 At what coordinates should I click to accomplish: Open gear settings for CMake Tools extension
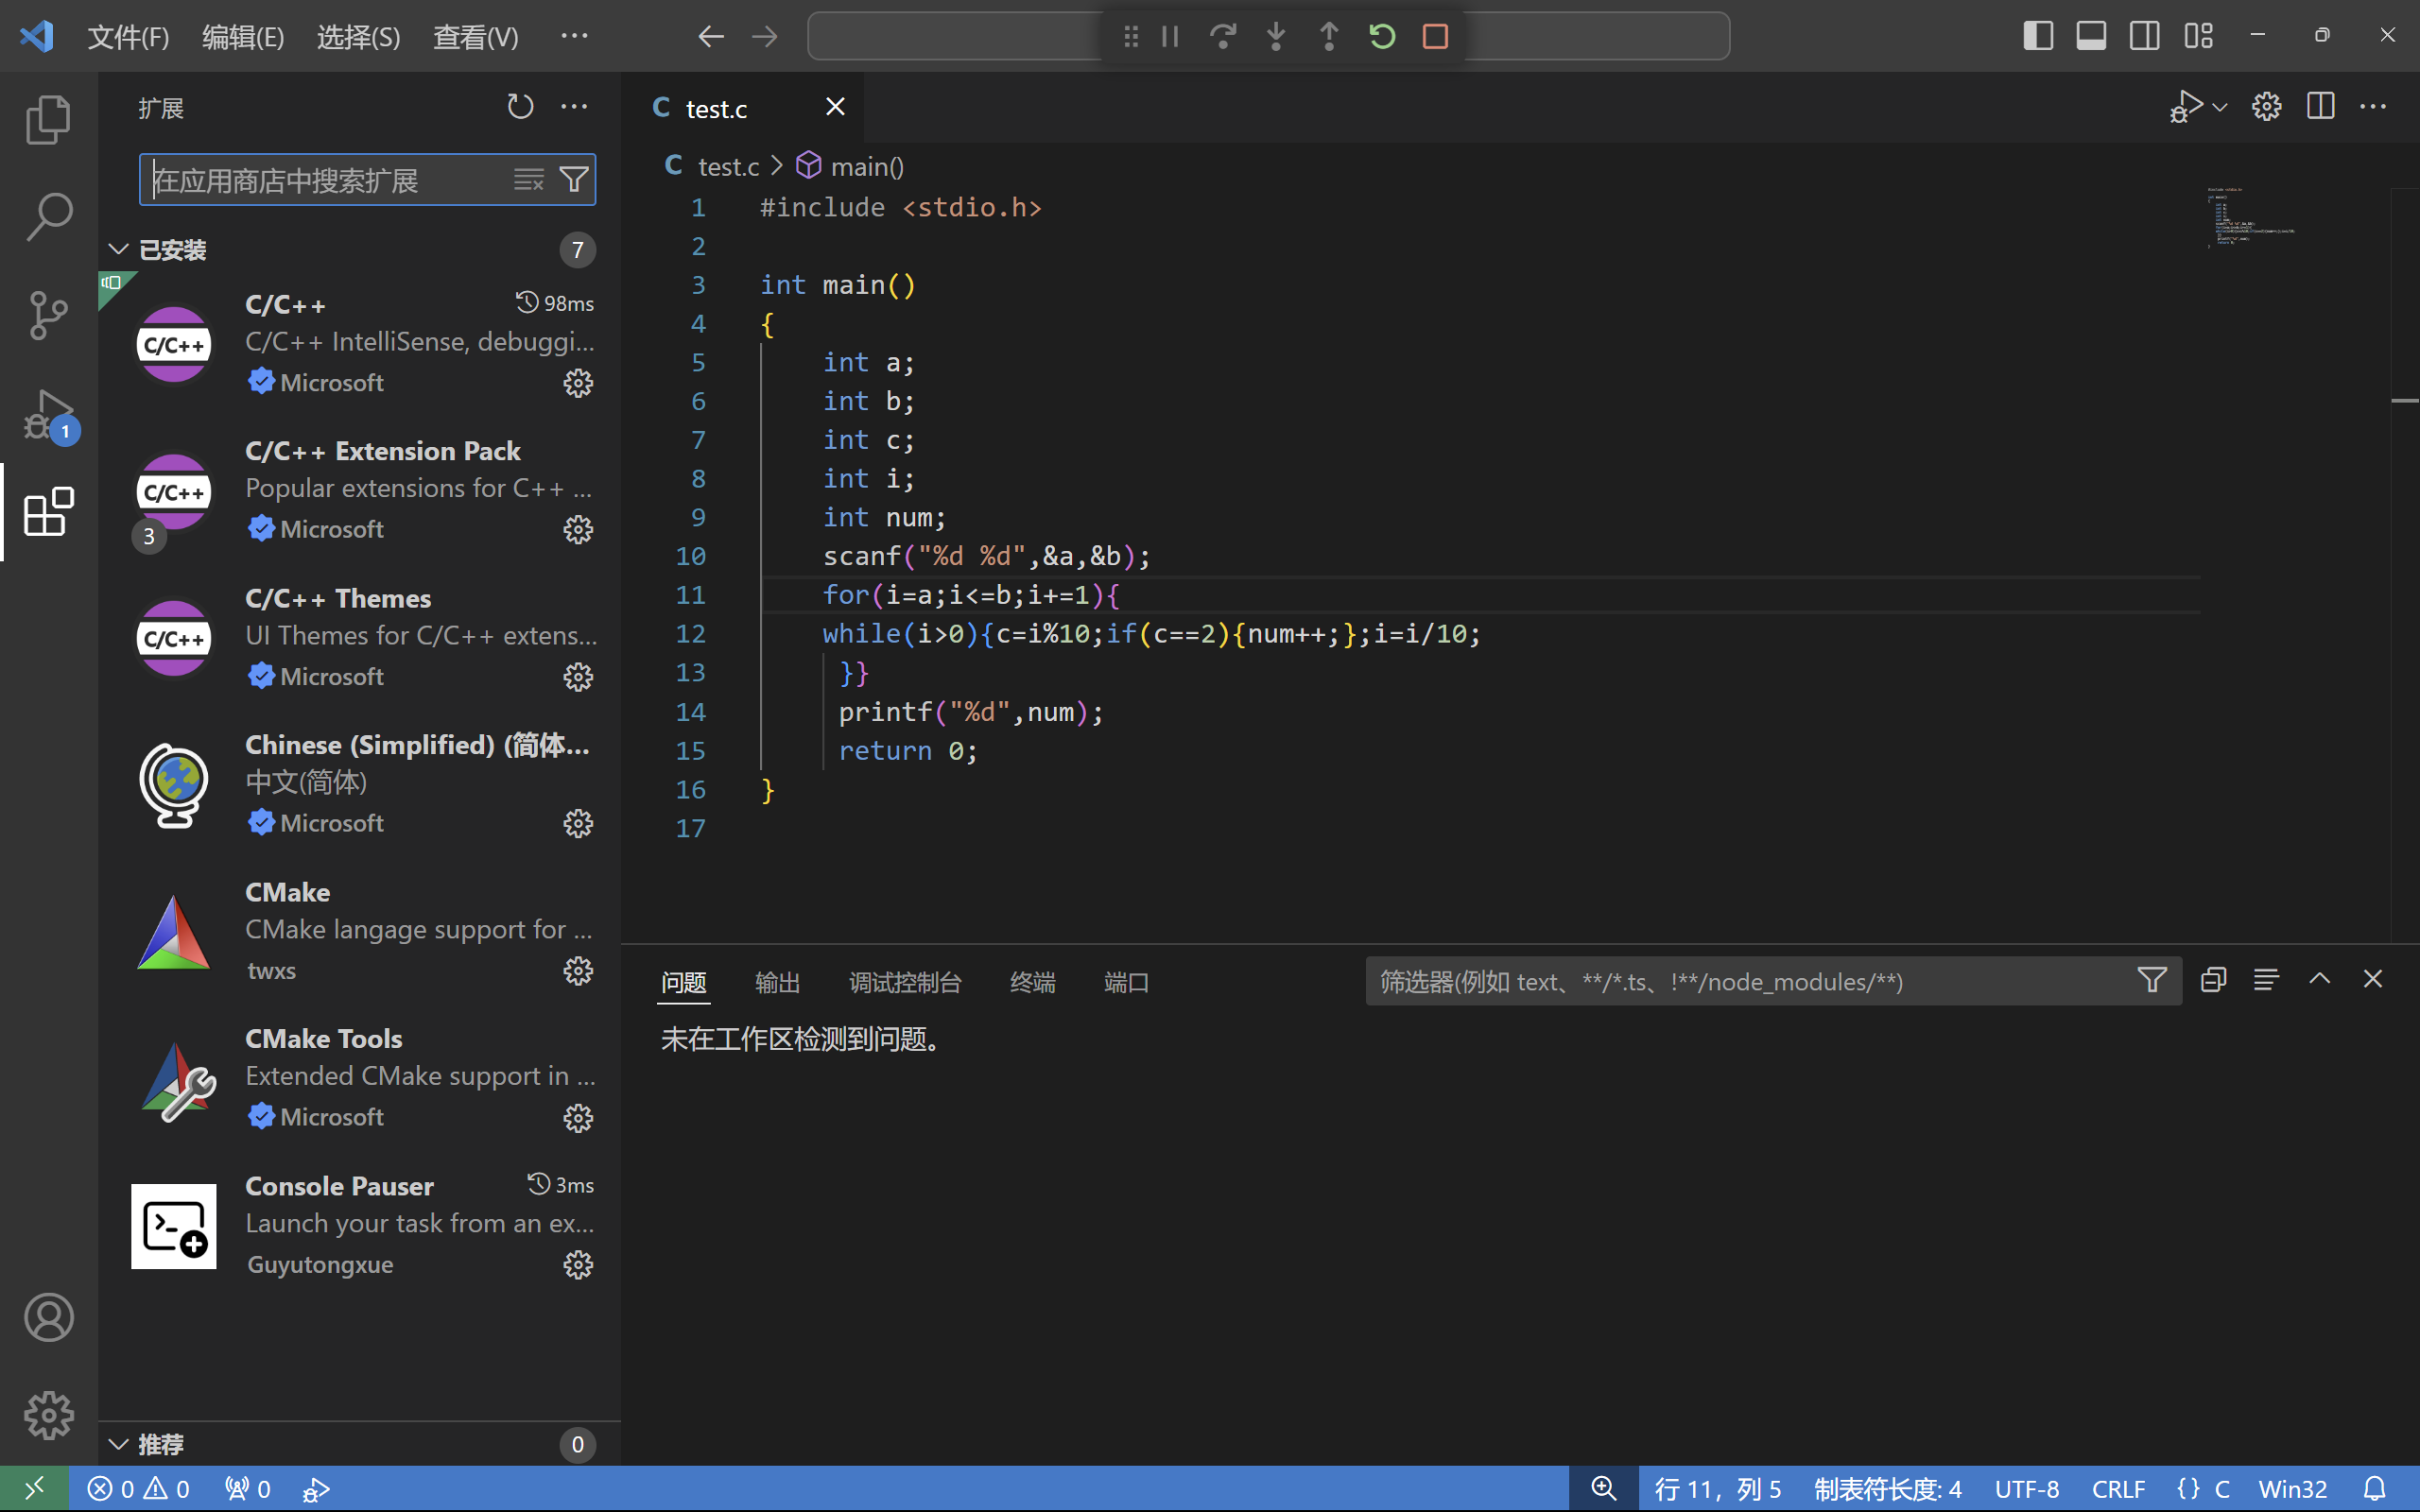[578, 1117]
